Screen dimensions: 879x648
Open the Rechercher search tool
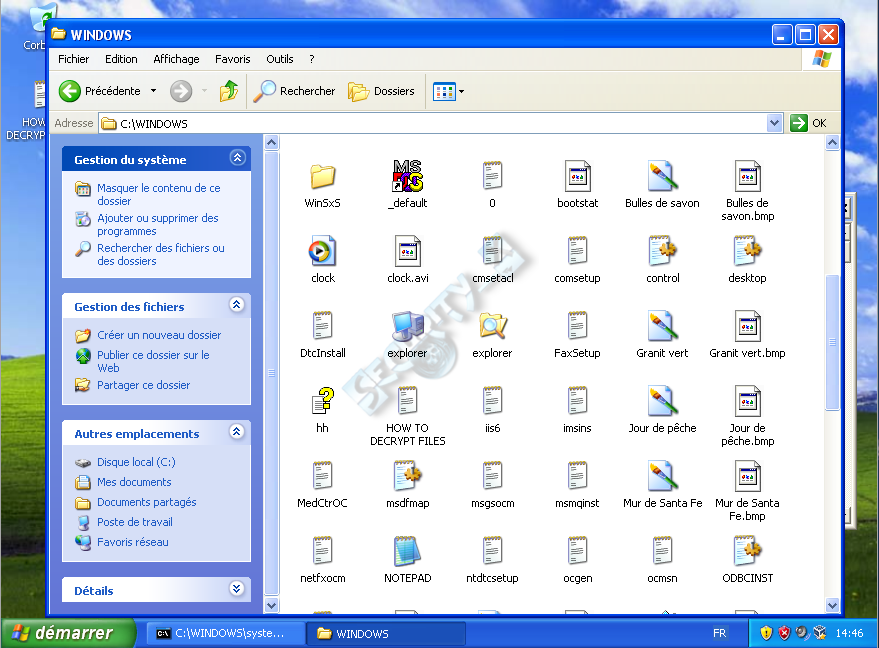(294, 91)
